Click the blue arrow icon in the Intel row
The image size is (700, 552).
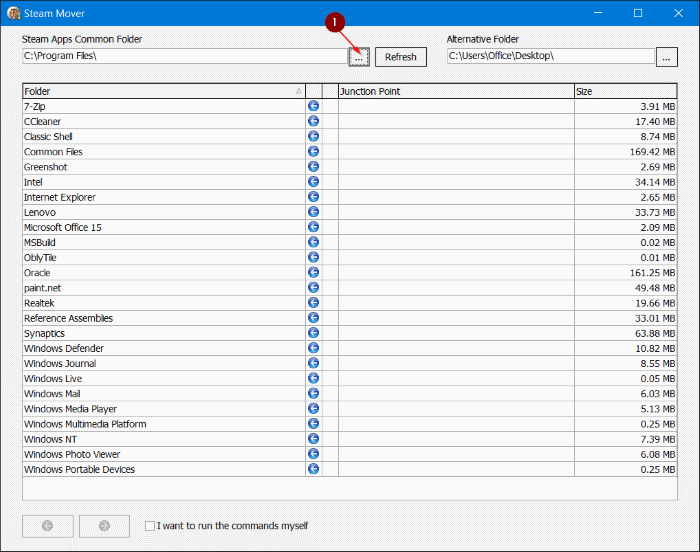313,182
